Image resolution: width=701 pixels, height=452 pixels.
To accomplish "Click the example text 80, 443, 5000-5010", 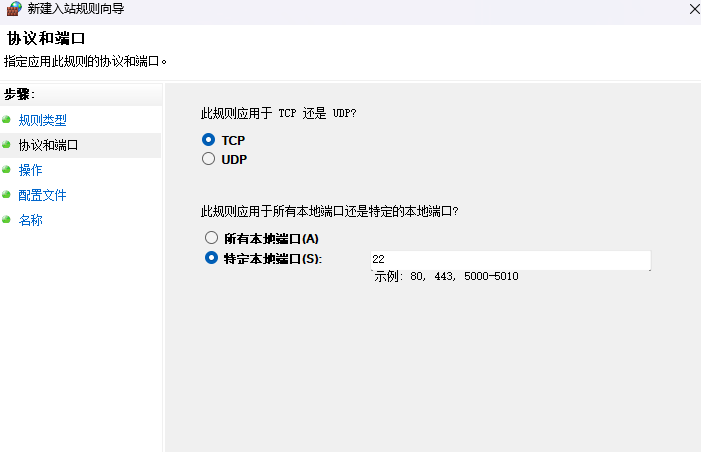I will pyautogui.click(x=463, y=276).
